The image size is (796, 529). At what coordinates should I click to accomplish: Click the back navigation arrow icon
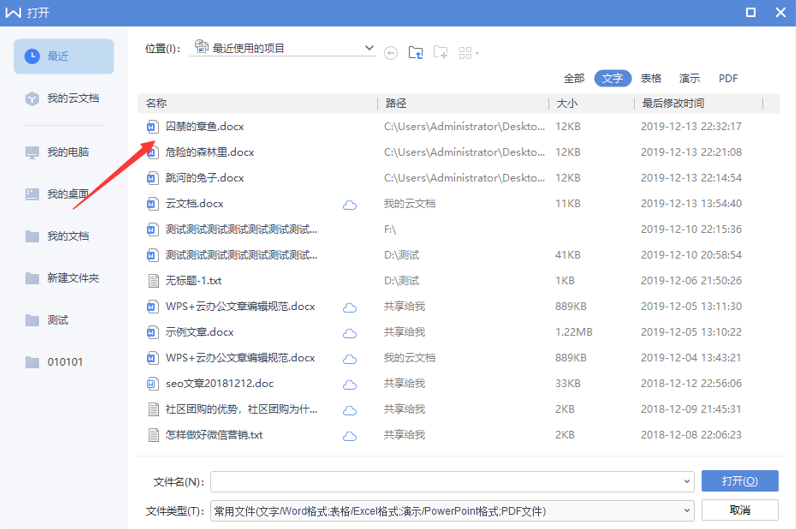point(391,53)
